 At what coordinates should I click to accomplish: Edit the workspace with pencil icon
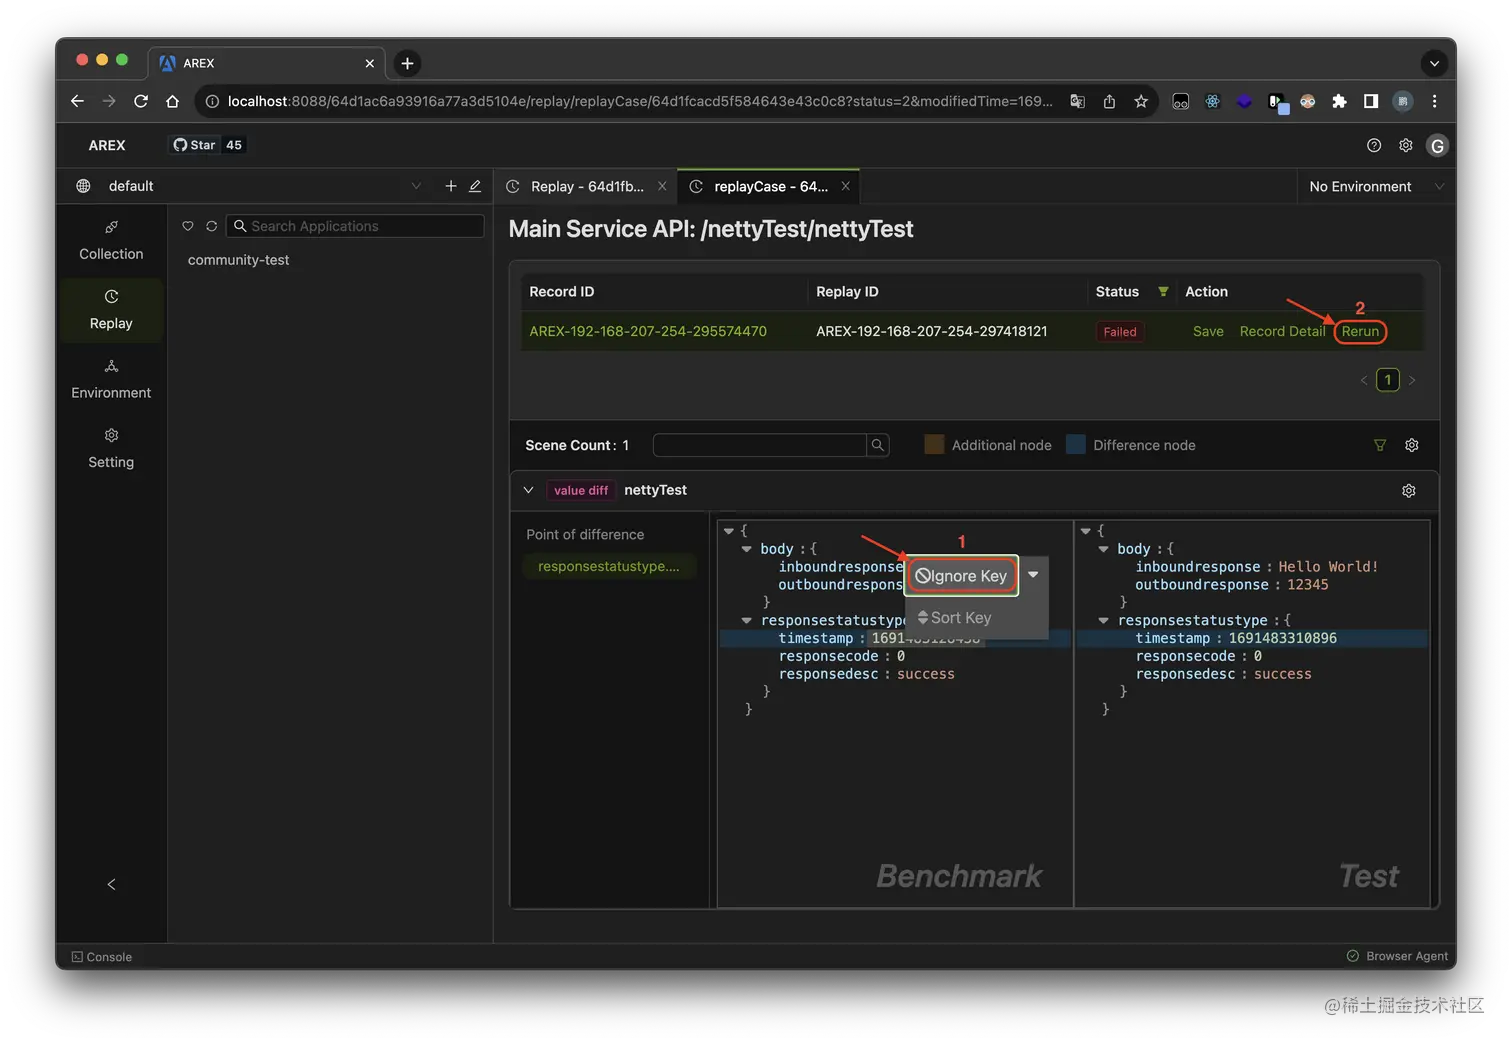click(475, 186)
